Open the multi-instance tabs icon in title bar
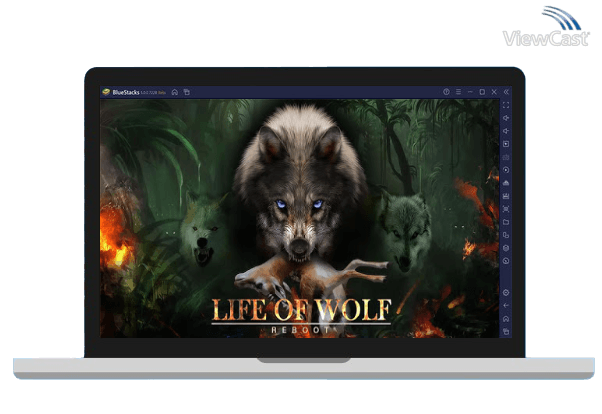This screenshot has height=414, width=602. click(x=187, y=92)
